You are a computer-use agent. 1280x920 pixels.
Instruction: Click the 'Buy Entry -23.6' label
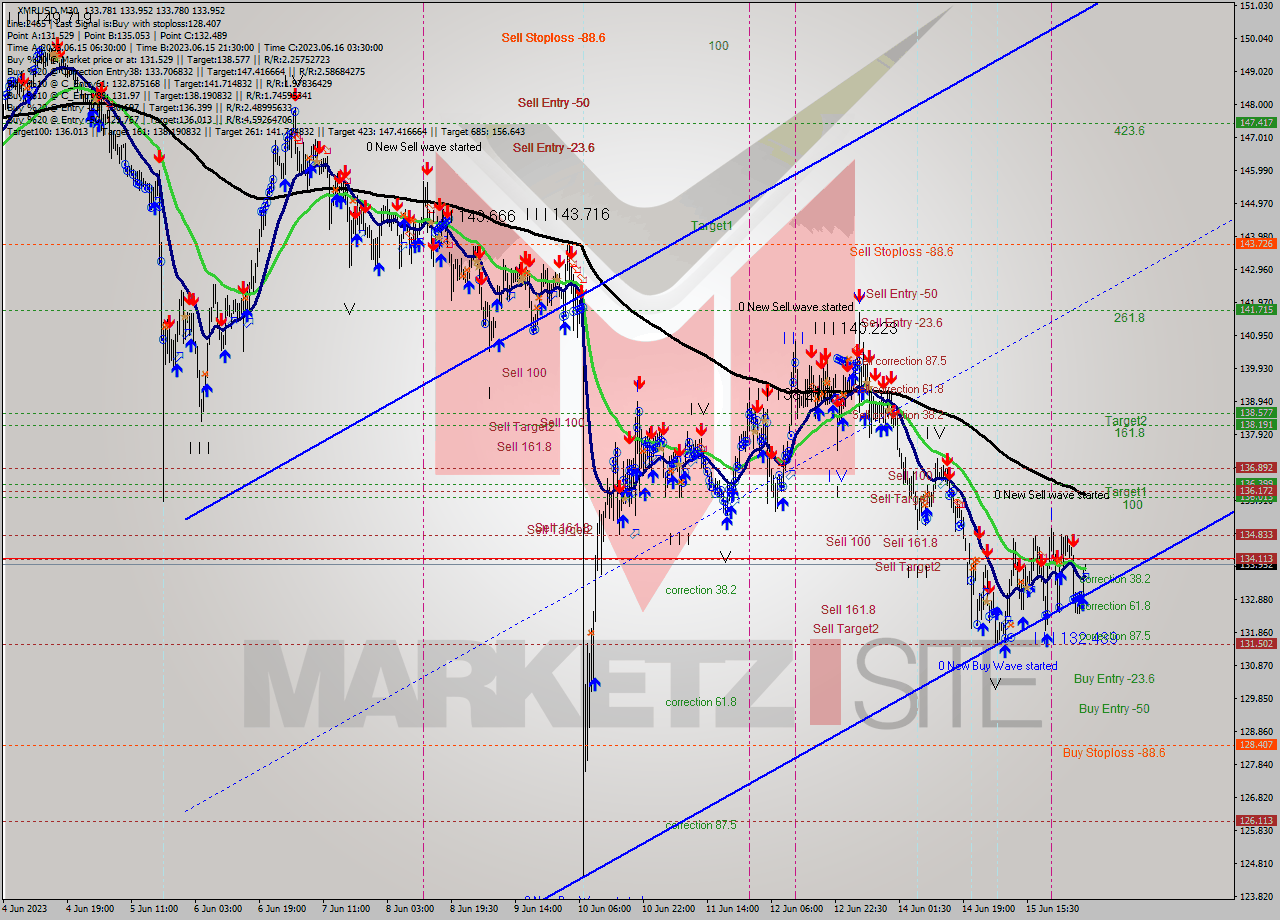(x=1114, y=679)
